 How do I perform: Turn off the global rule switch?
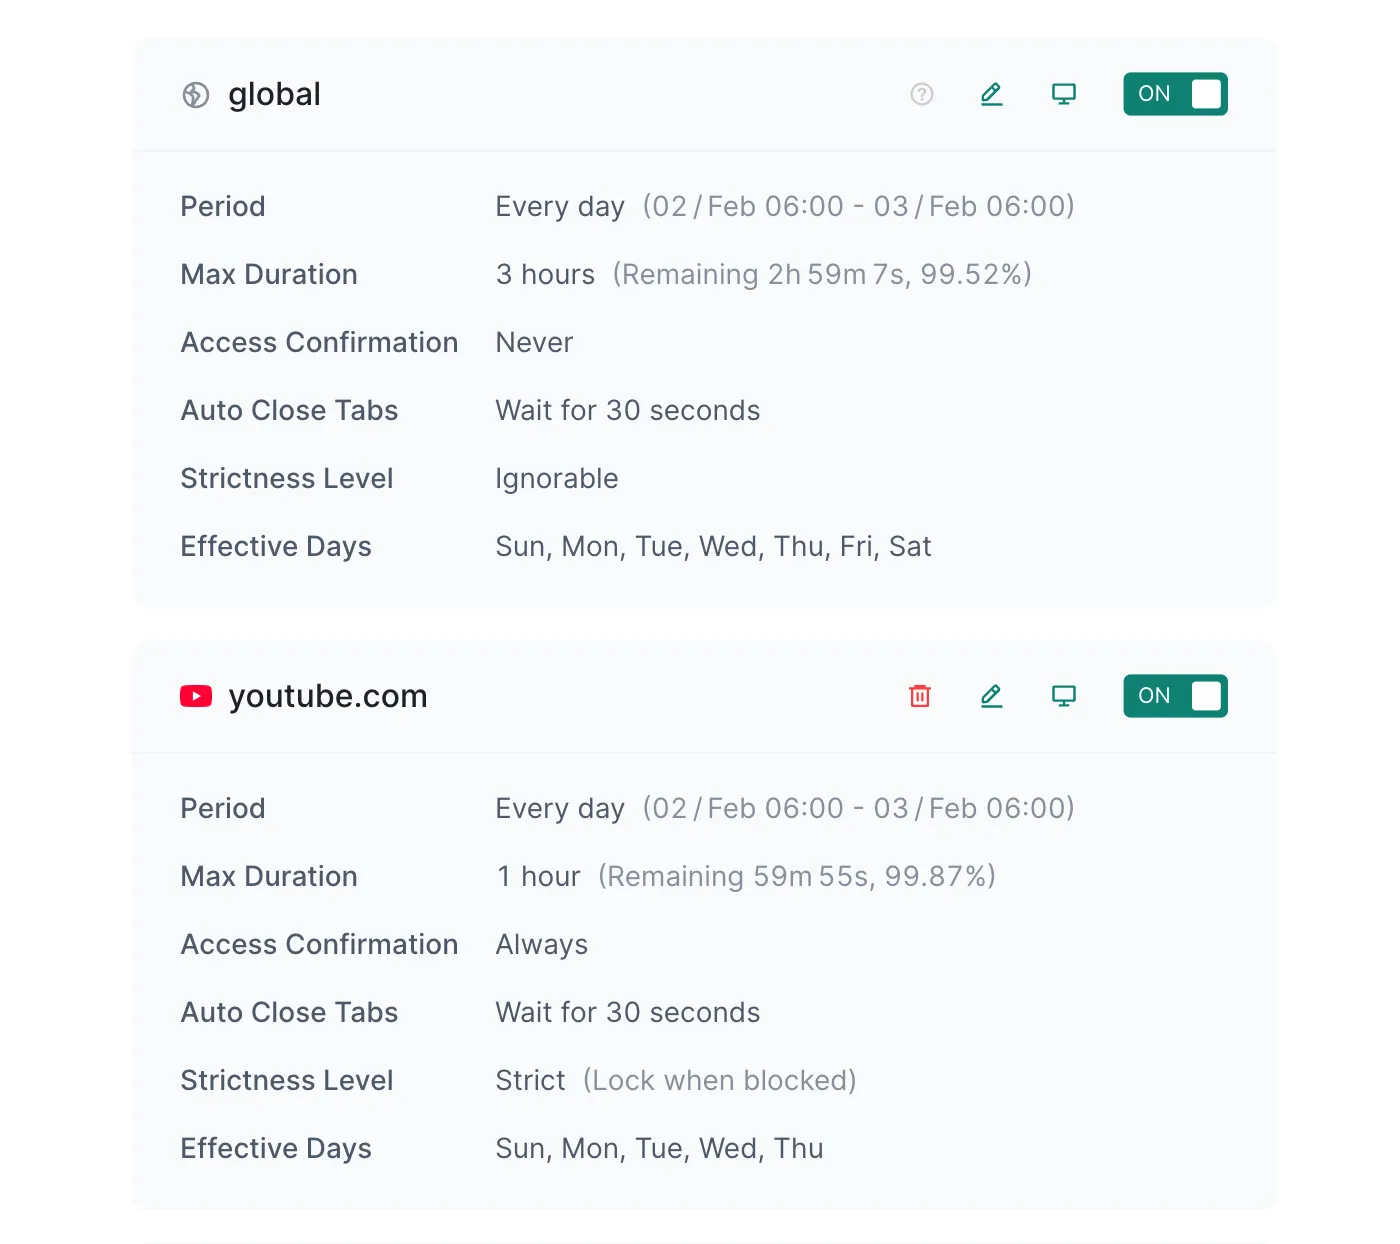(x=1175, y=94)
